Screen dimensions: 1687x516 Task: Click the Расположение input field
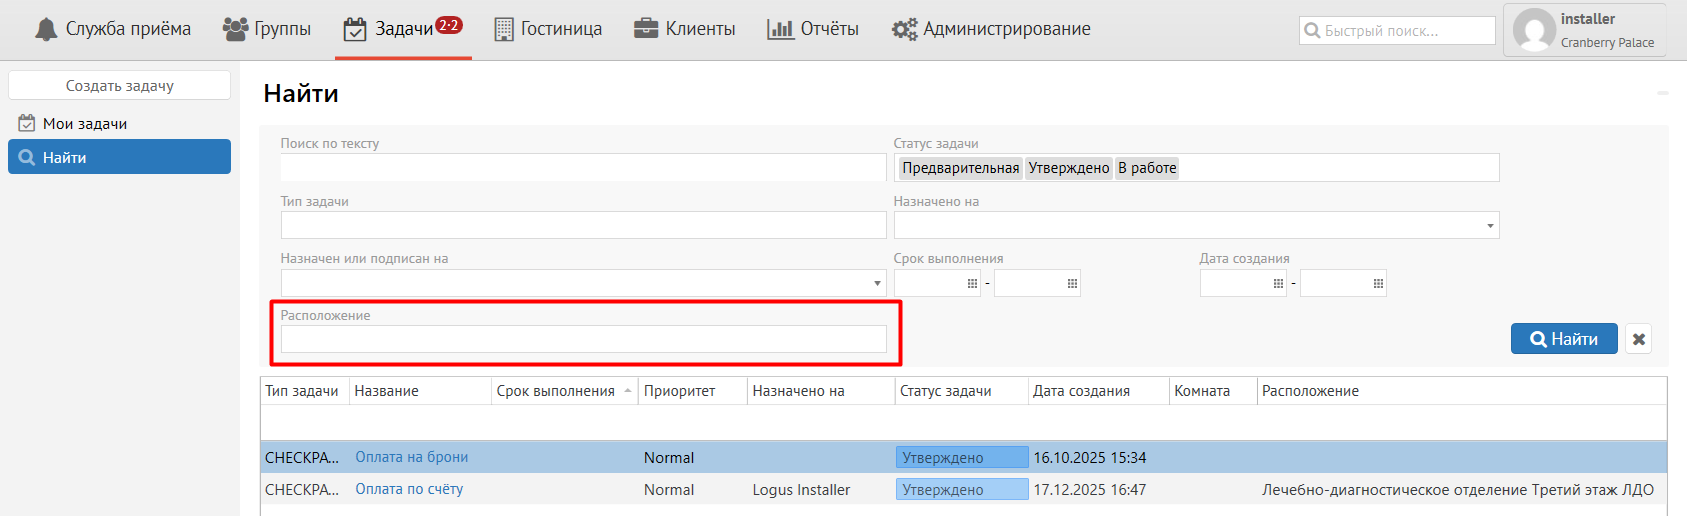(x=583, y=340)
